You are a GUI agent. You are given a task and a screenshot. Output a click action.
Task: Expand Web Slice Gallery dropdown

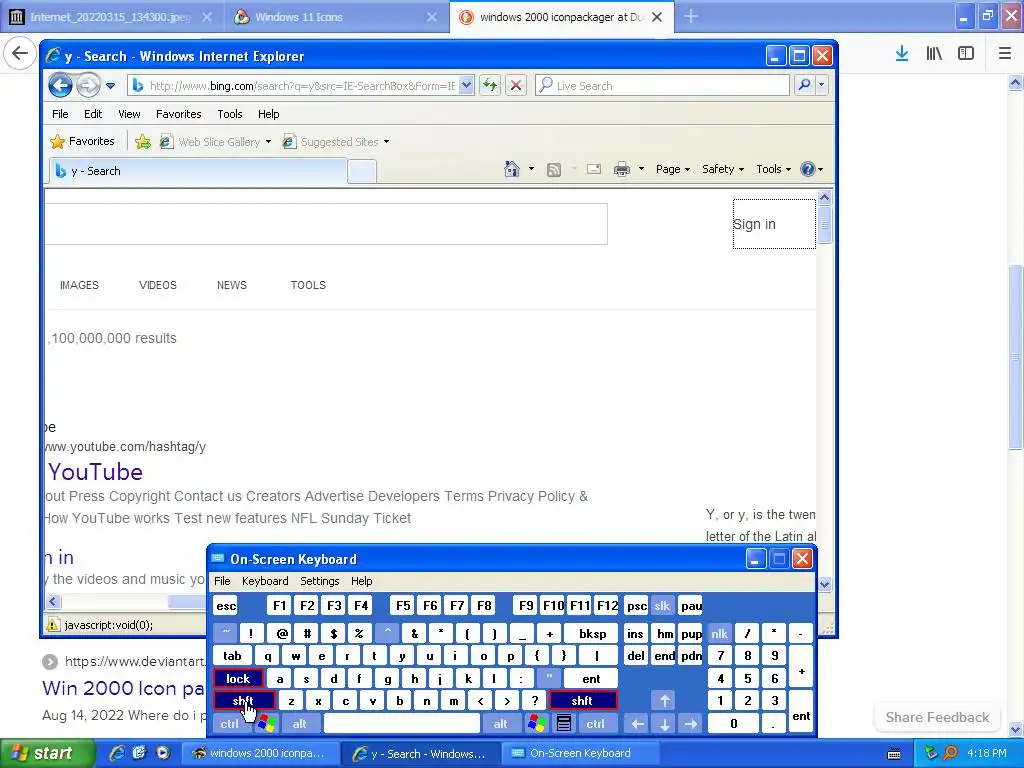click(268, 142)
